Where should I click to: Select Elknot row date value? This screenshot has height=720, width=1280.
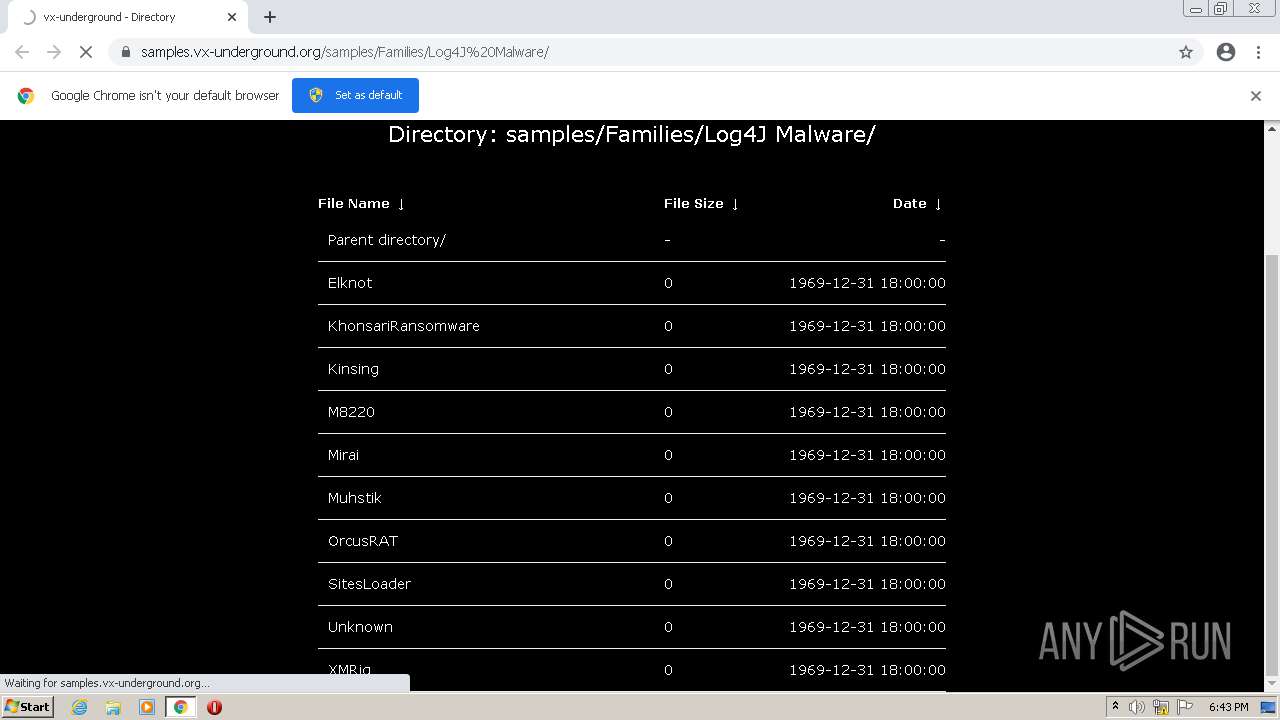point(867,283)
